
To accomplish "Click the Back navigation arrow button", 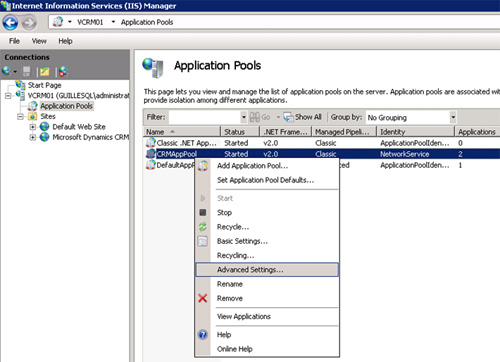I will pos(10,23).
